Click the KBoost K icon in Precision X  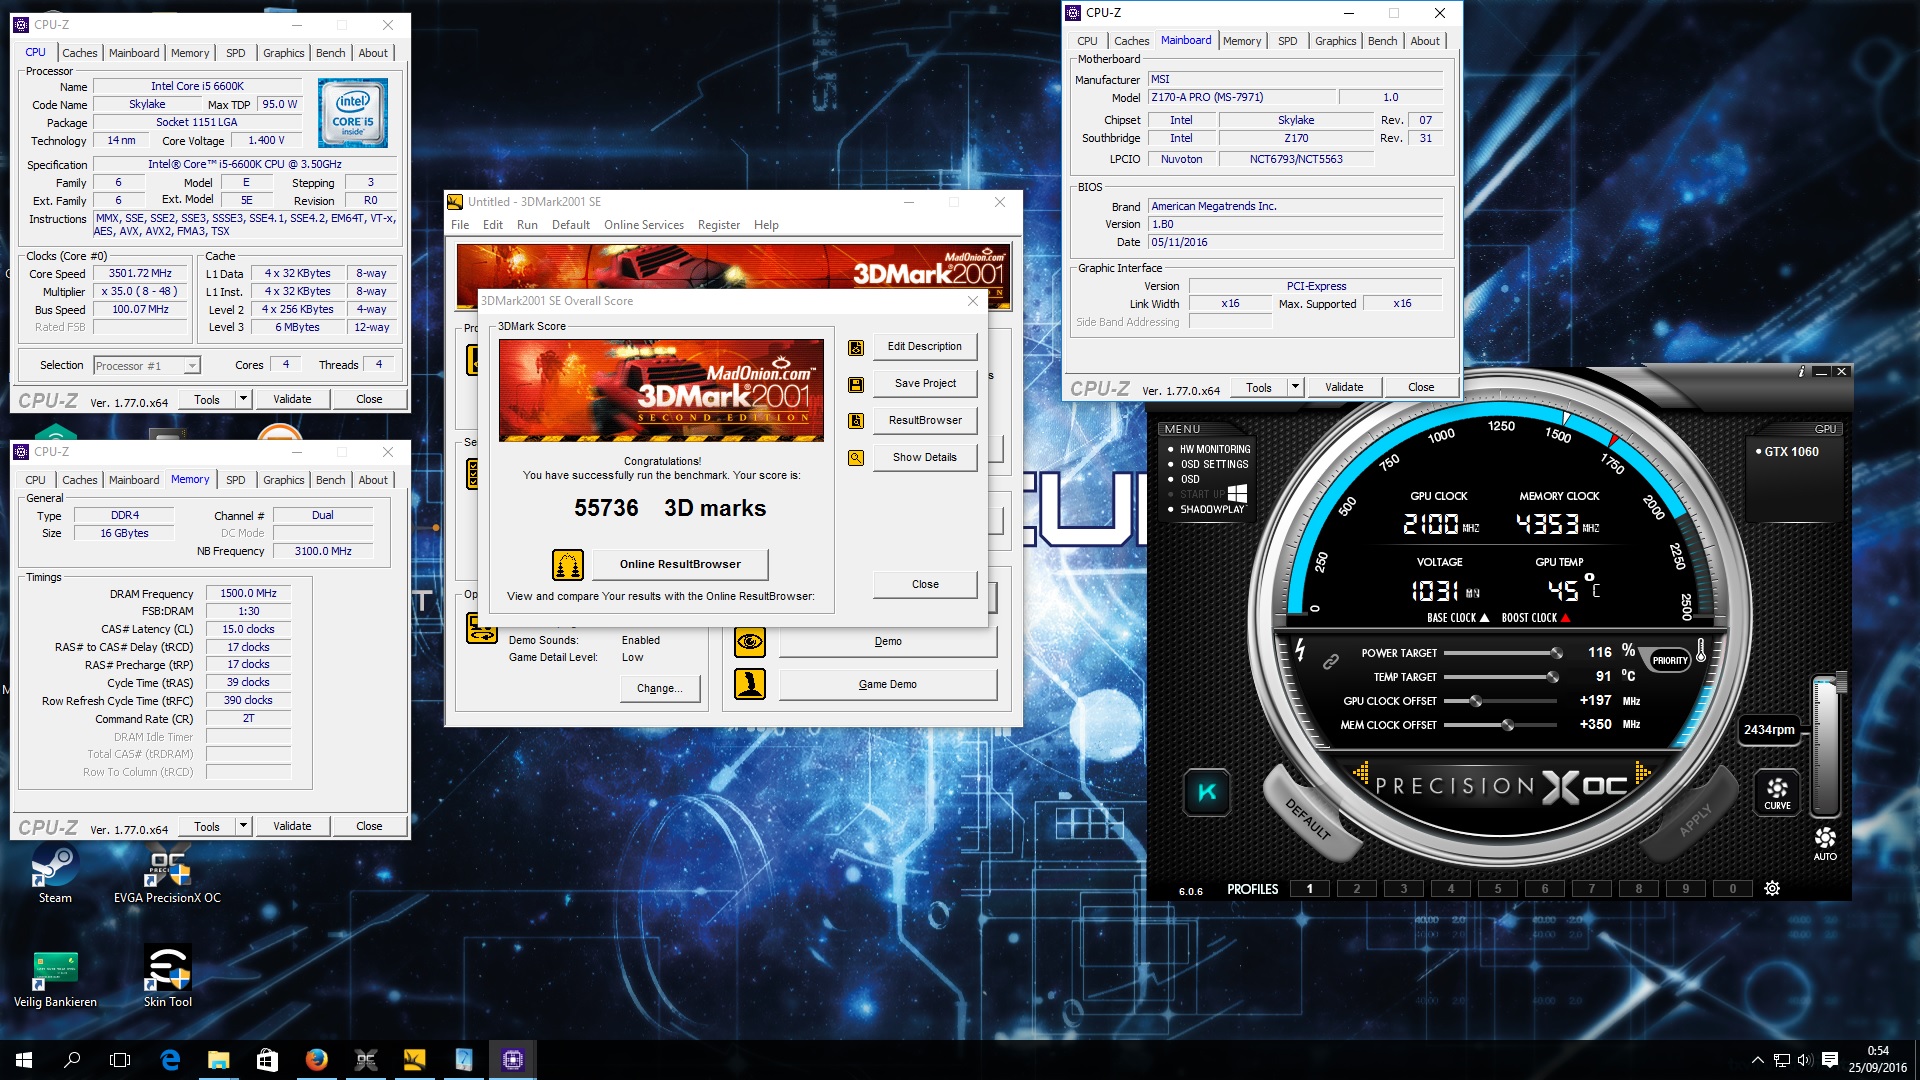coord(1207,792)
